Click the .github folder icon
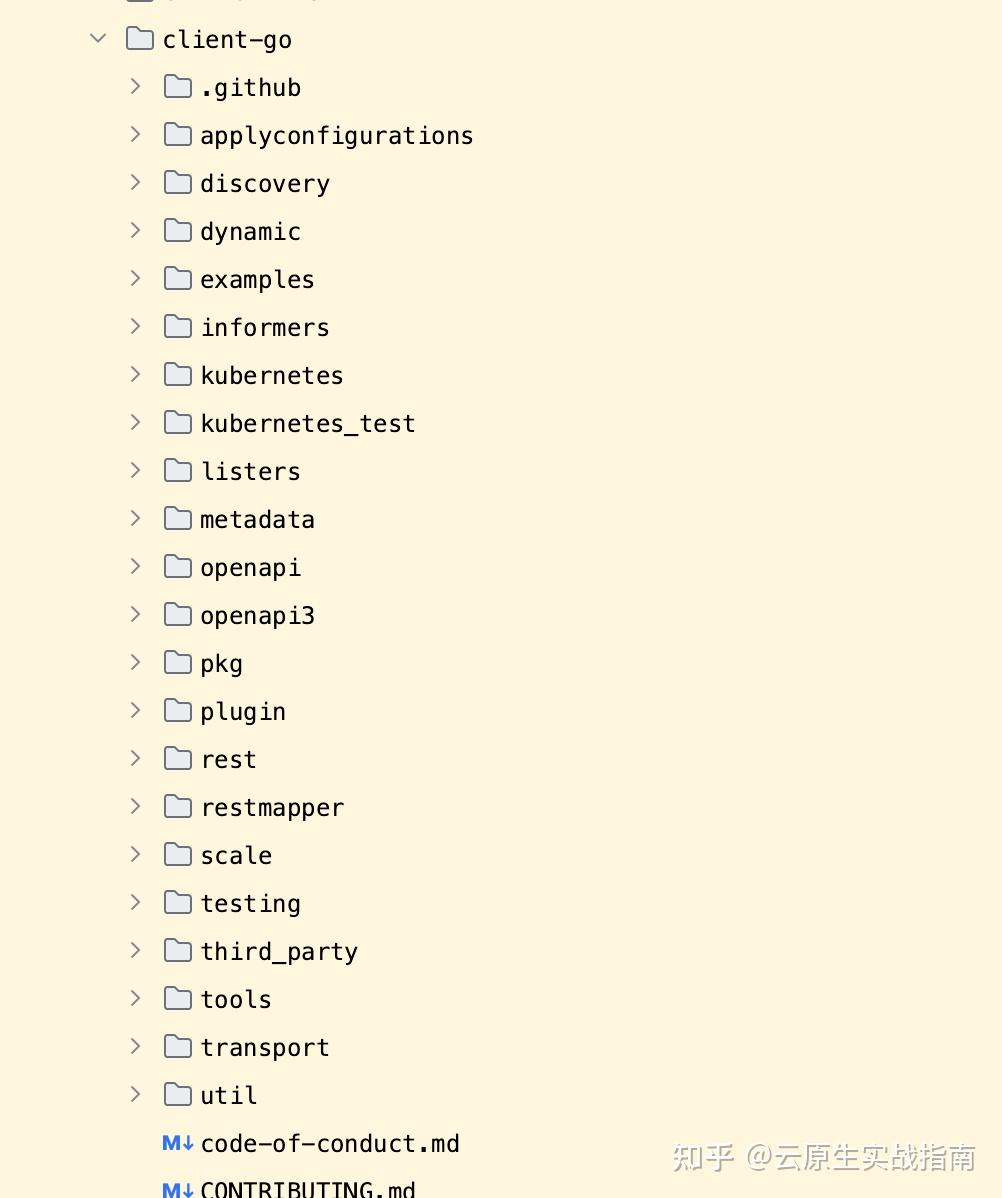Viewport: 1002px width, 1198px height. pyautogui.click(x=177, y=86)
